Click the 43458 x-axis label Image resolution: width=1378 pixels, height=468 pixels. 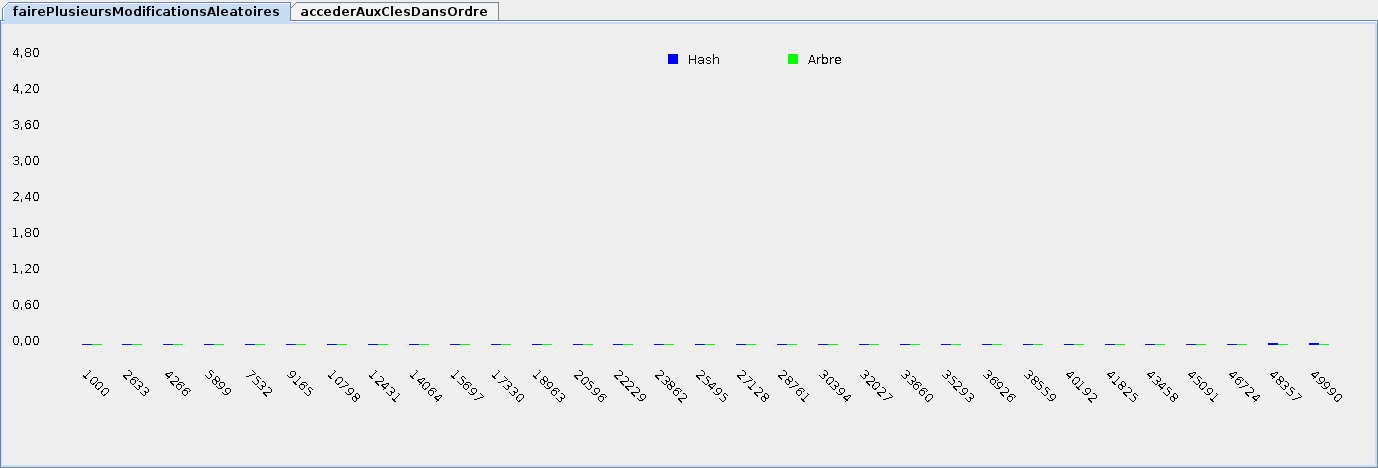[x=1163, y=385]
